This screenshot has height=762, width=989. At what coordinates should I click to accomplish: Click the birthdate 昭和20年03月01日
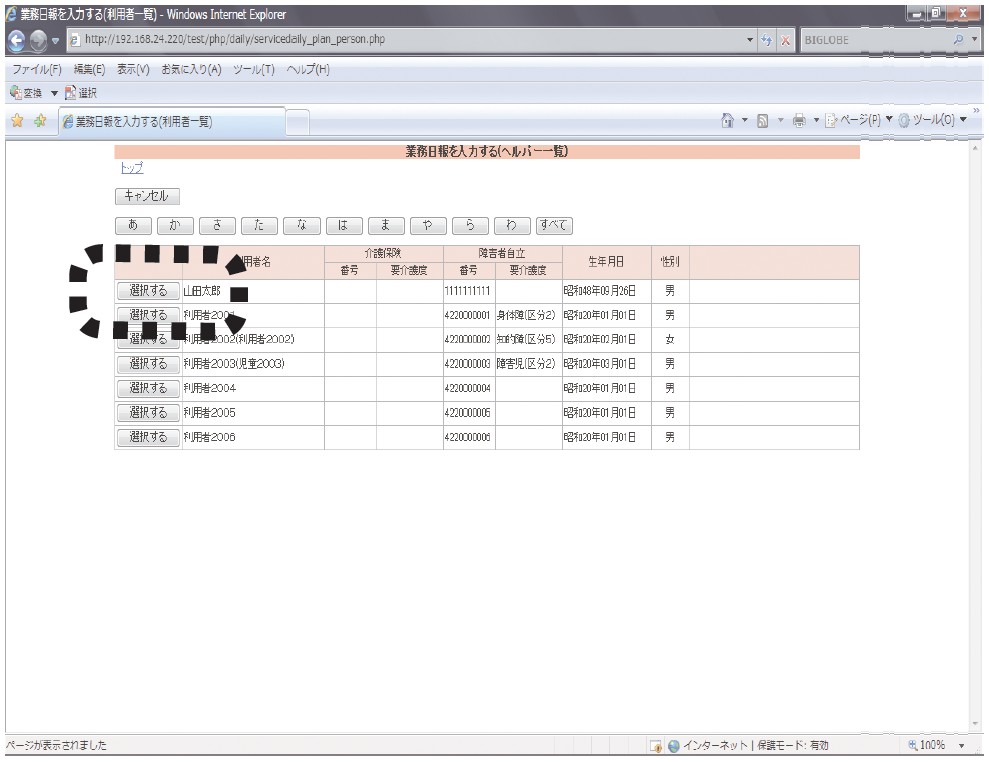pos(600,364)
